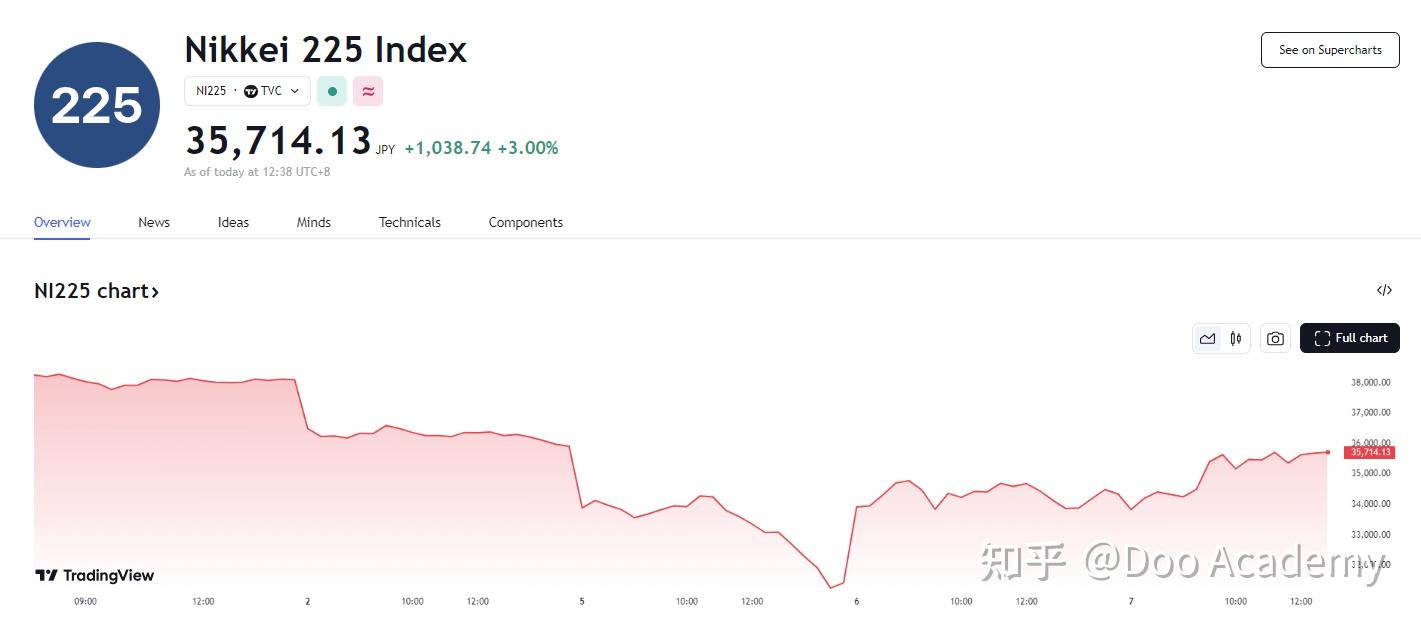Go to the Minds tab
The width and height of the screenshot is (1421, 626).
(x=314, y=222)
